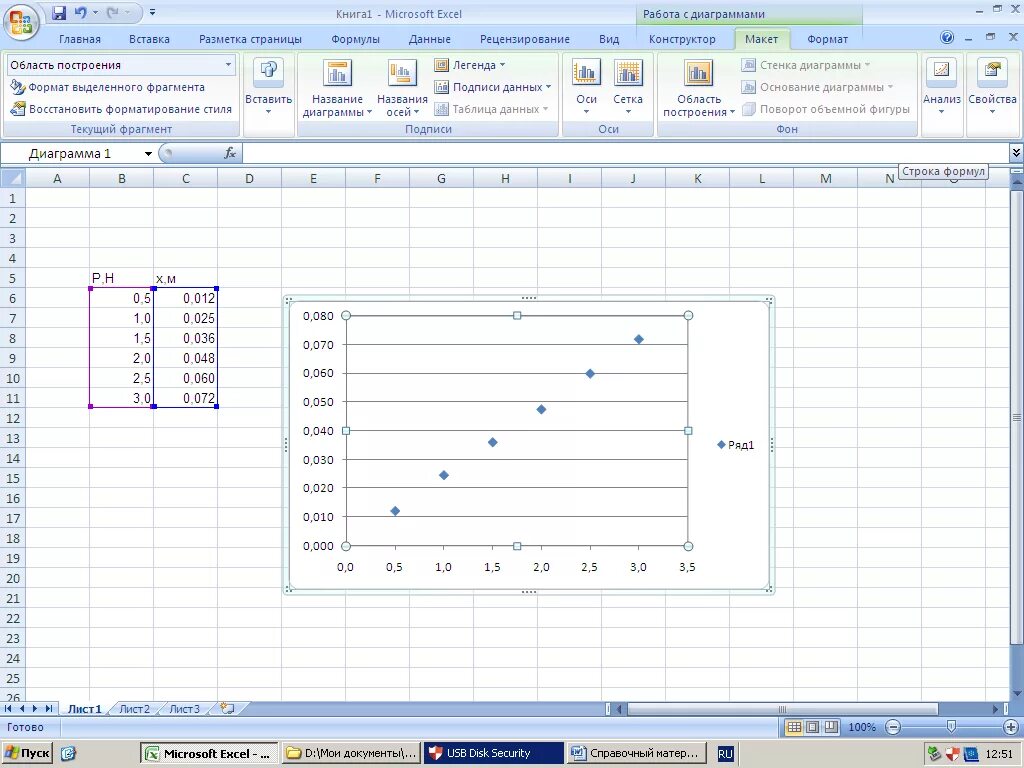The image size is (1024, 768).
Task: Open Подписи данных data labels options
Action: (493, 87)
